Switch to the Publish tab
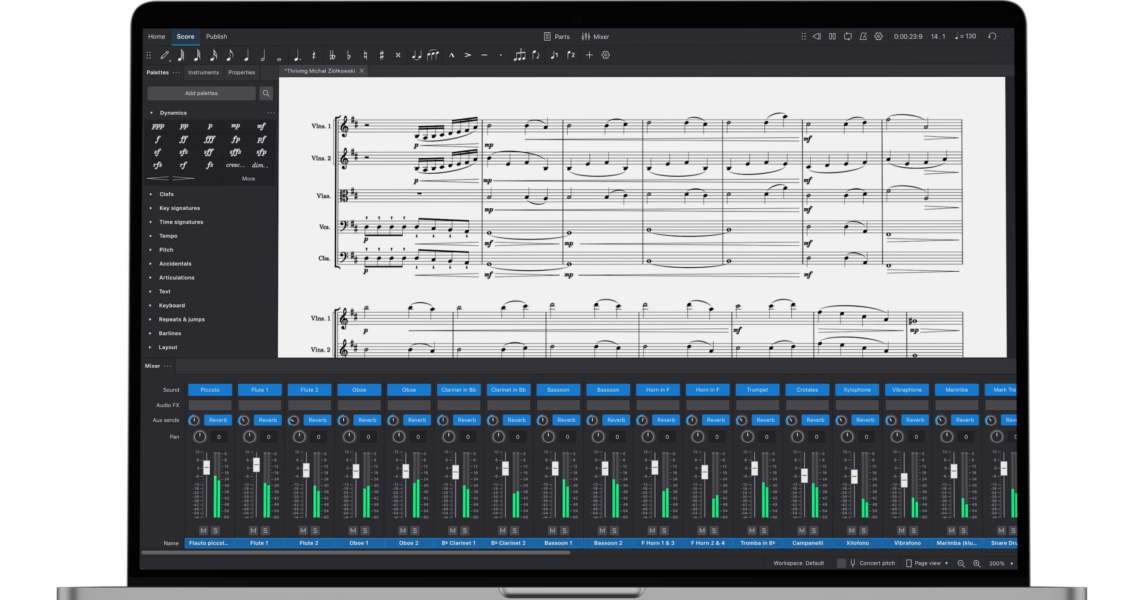This screenshot has width=1140, height=600. 218,36
